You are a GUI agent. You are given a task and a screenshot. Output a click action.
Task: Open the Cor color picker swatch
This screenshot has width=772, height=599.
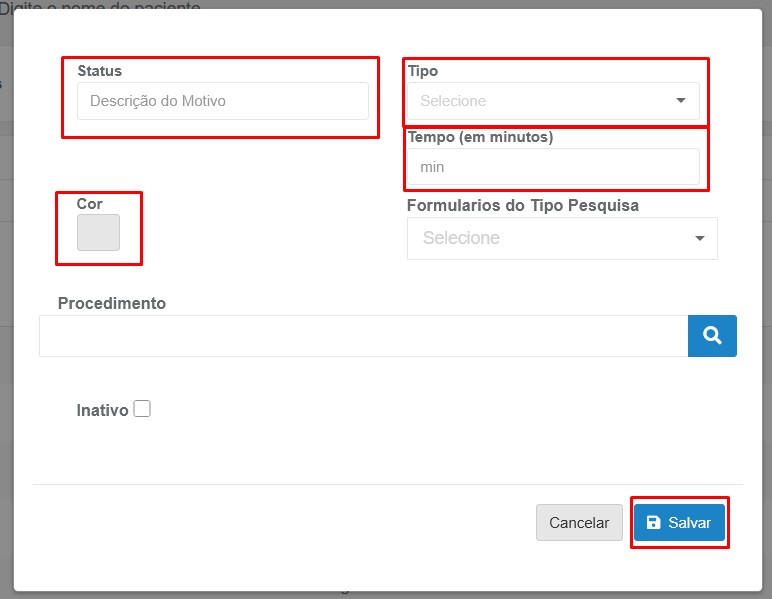[98, 232]
